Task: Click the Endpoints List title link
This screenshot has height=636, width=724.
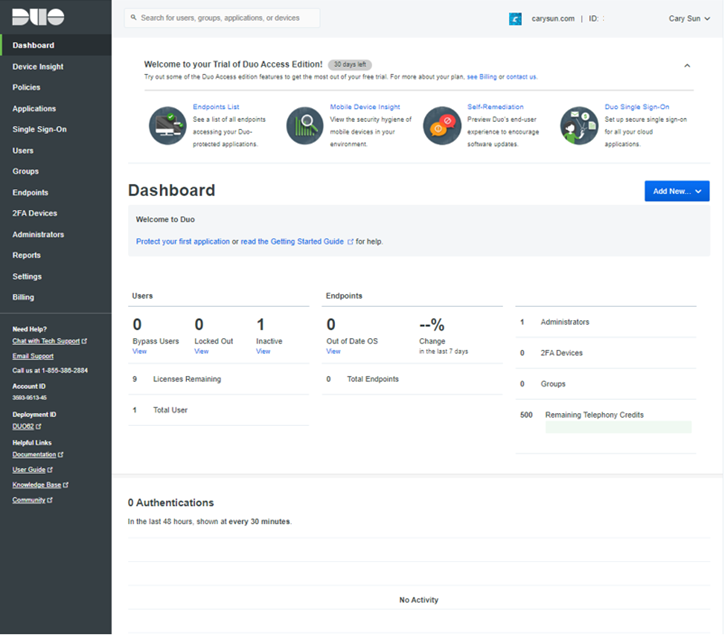Action: tap(216, 107)
